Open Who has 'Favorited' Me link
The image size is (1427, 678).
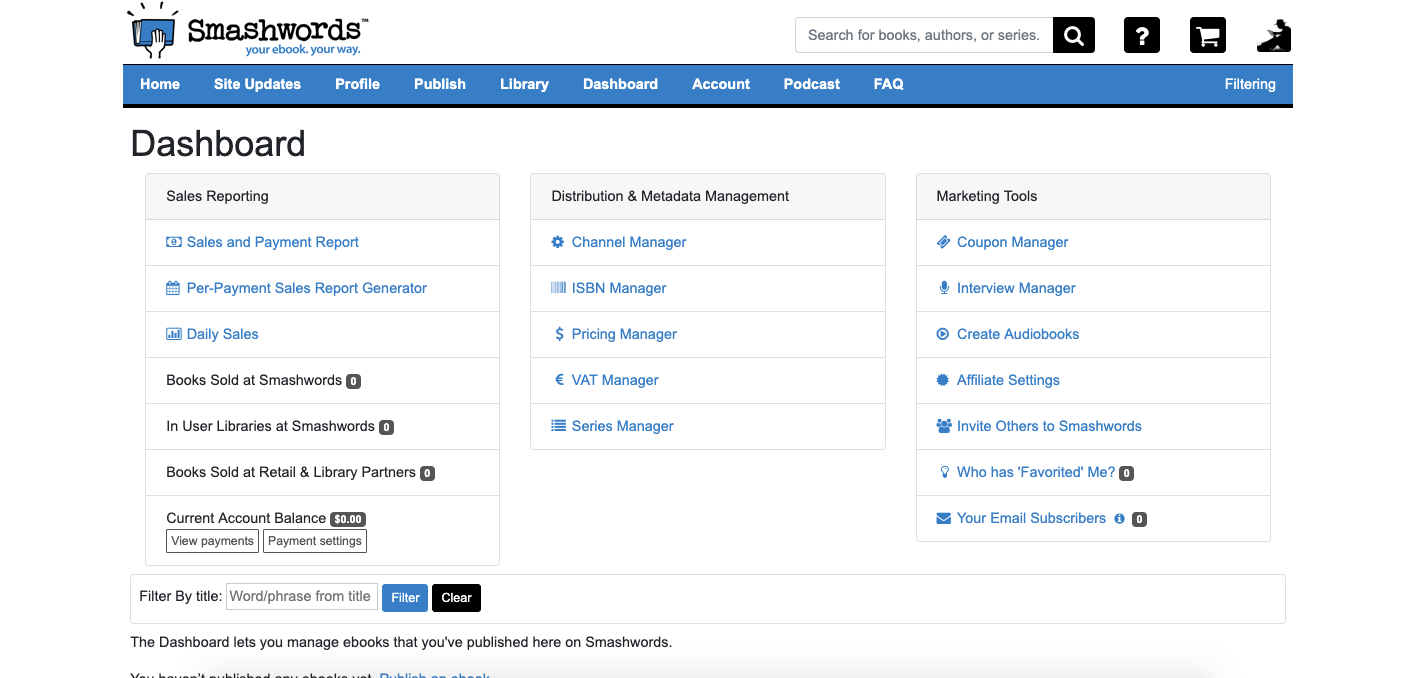click(1036, 472)
